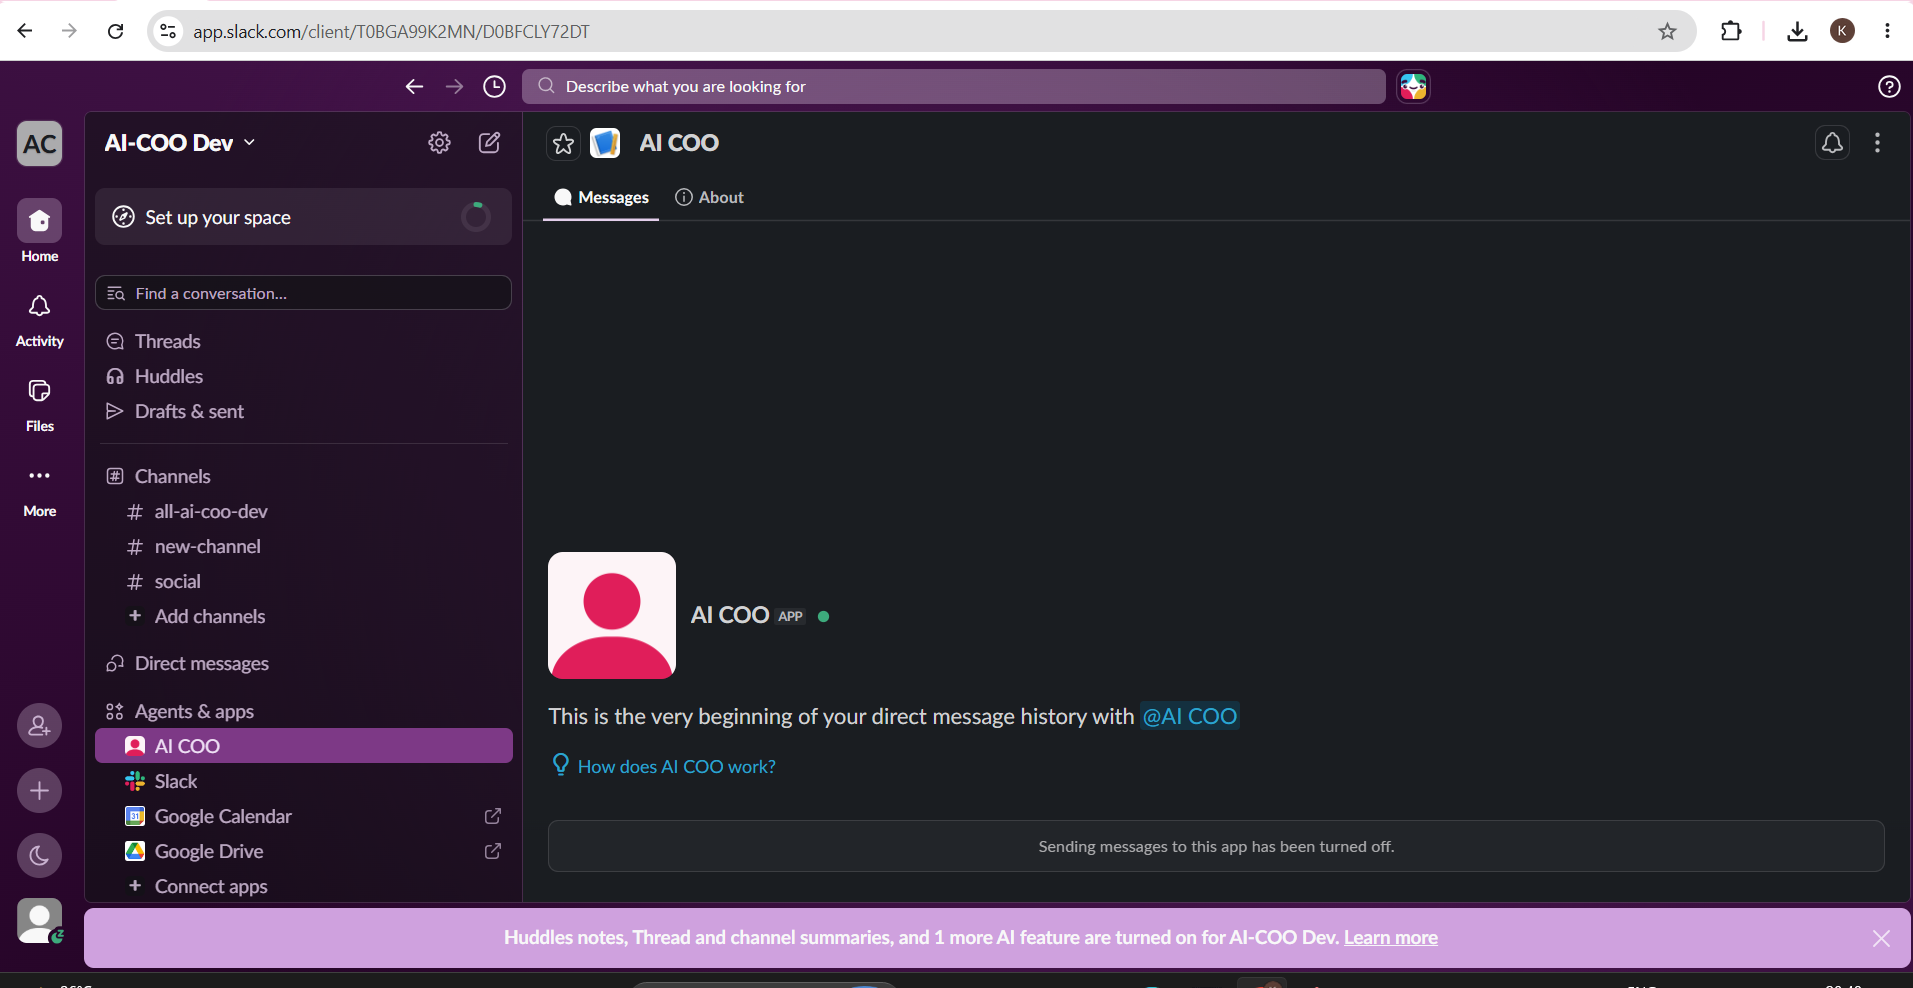
Task: Open Google Drive app
Action: click(303, 851)
